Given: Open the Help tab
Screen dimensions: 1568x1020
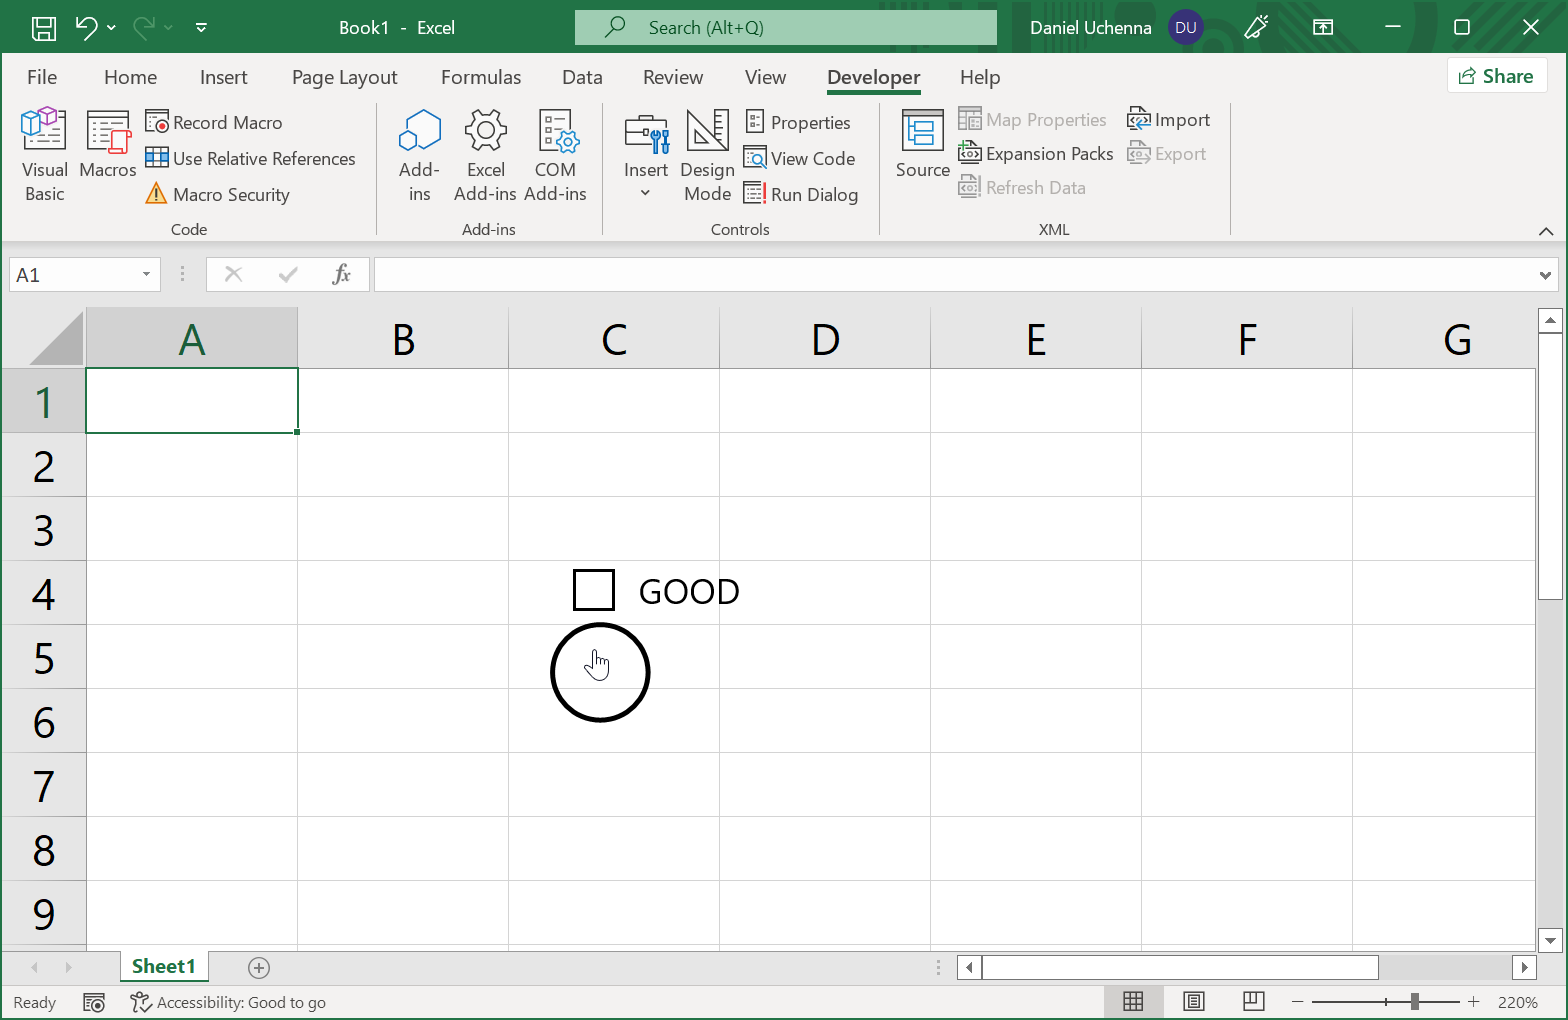Looking at the screenshot, I should 980,77.
